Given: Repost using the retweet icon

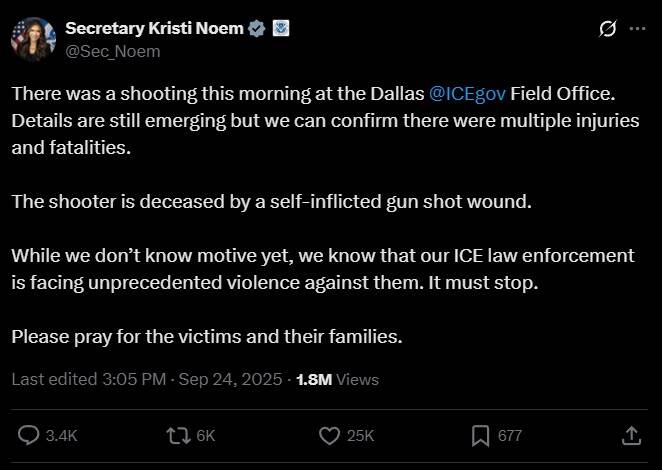Looking at the screenshot, I should pos(179,436).
